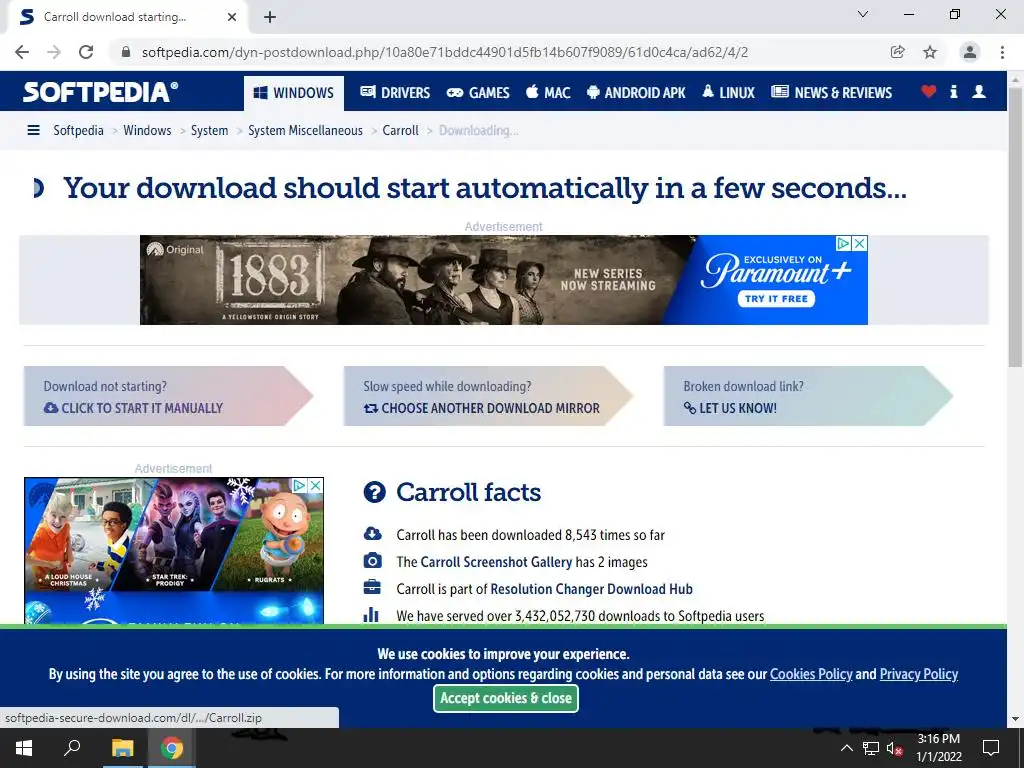Open Carroll Screenshot Gallery link
Image resolution: width=1024 pixels, height=768 pixels.
(496, 562)
